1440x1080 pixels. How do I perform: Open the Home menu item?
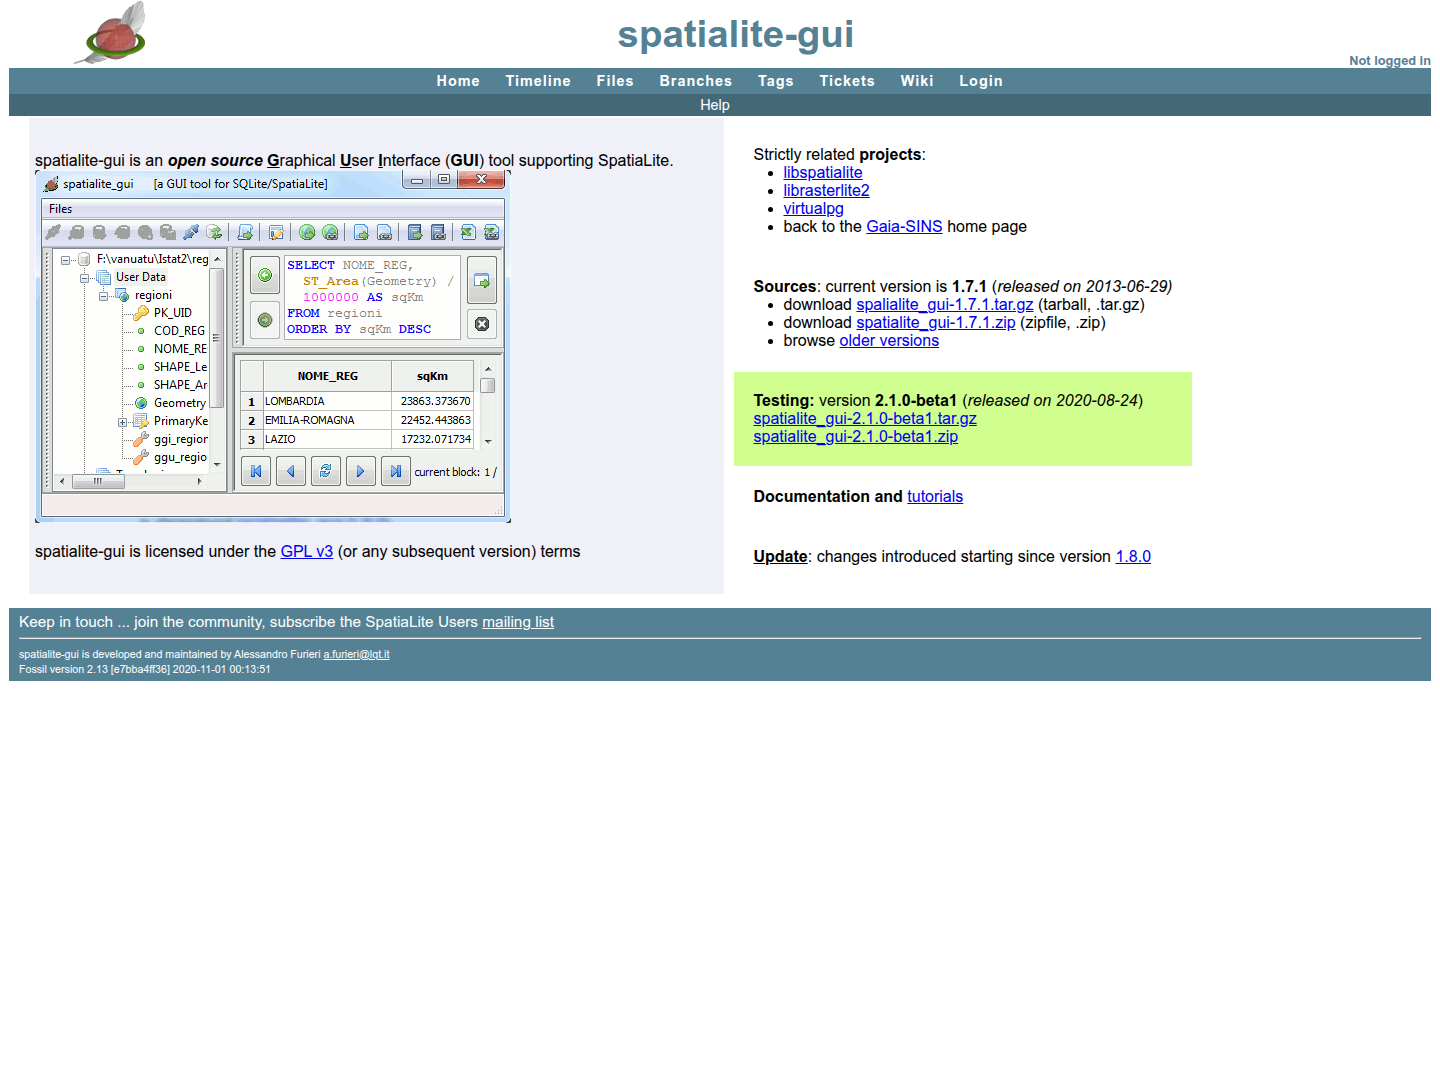[x=458, y=81]
